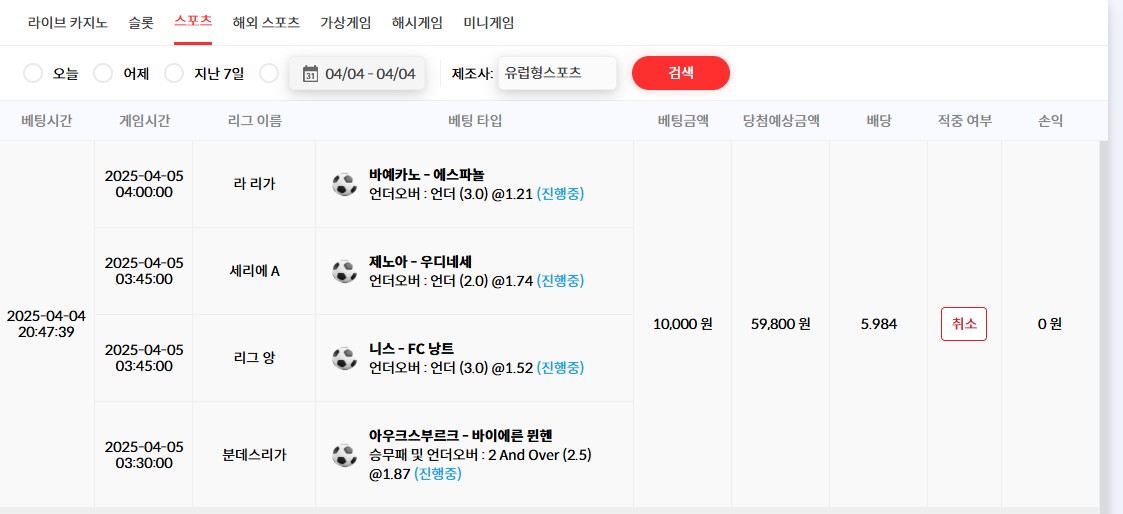Open the 04/04 - 04/04 date range picker
This screenshot has height=514, width=1123.
(x=369, y=73)
